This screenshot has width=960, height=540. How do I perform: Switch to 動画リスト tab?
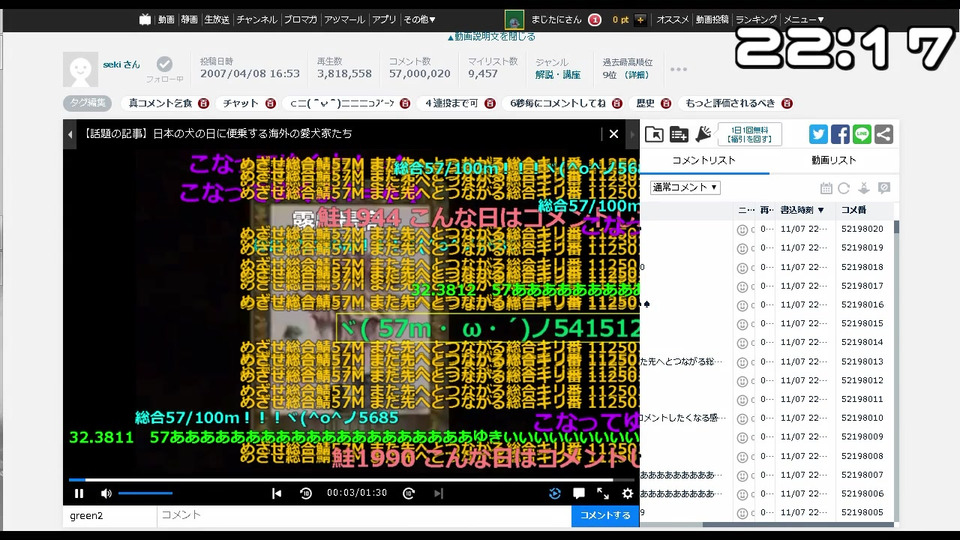[x=833, y=160]
